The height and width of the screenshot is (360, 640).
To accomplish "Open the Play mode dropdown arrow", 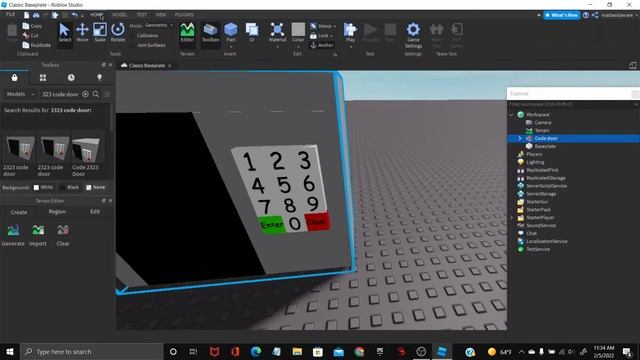I will pos(350,47).
